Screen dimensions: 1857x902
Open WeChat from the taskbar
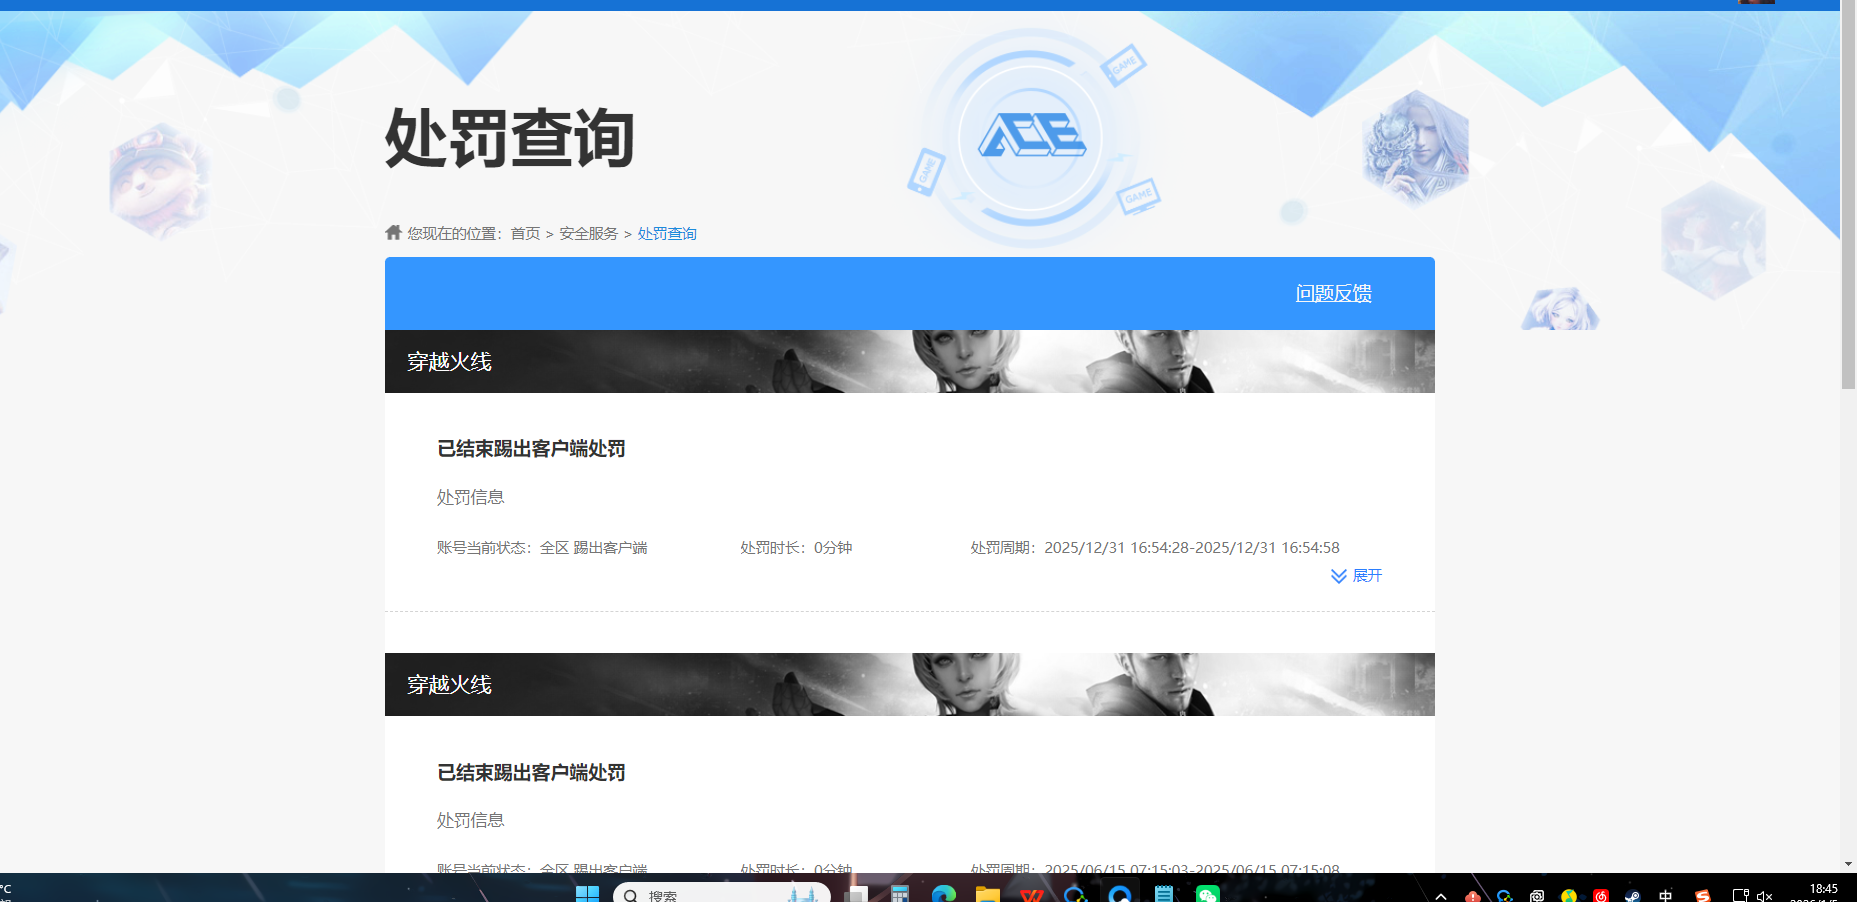tap(1207, 893)
